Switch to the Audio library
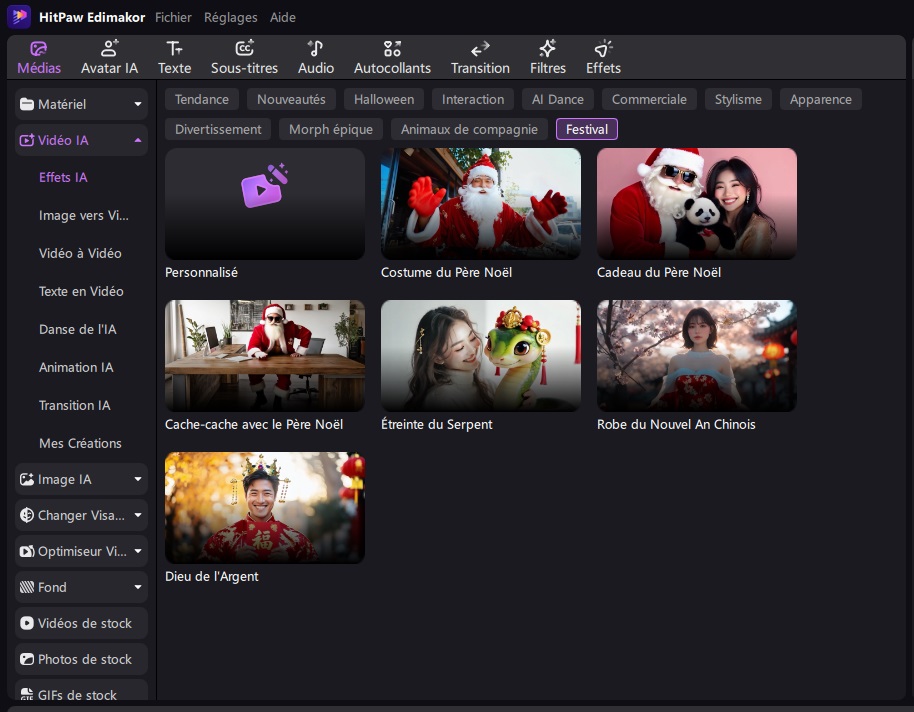This screenshot has height=712, width=914. pos(316,58)
